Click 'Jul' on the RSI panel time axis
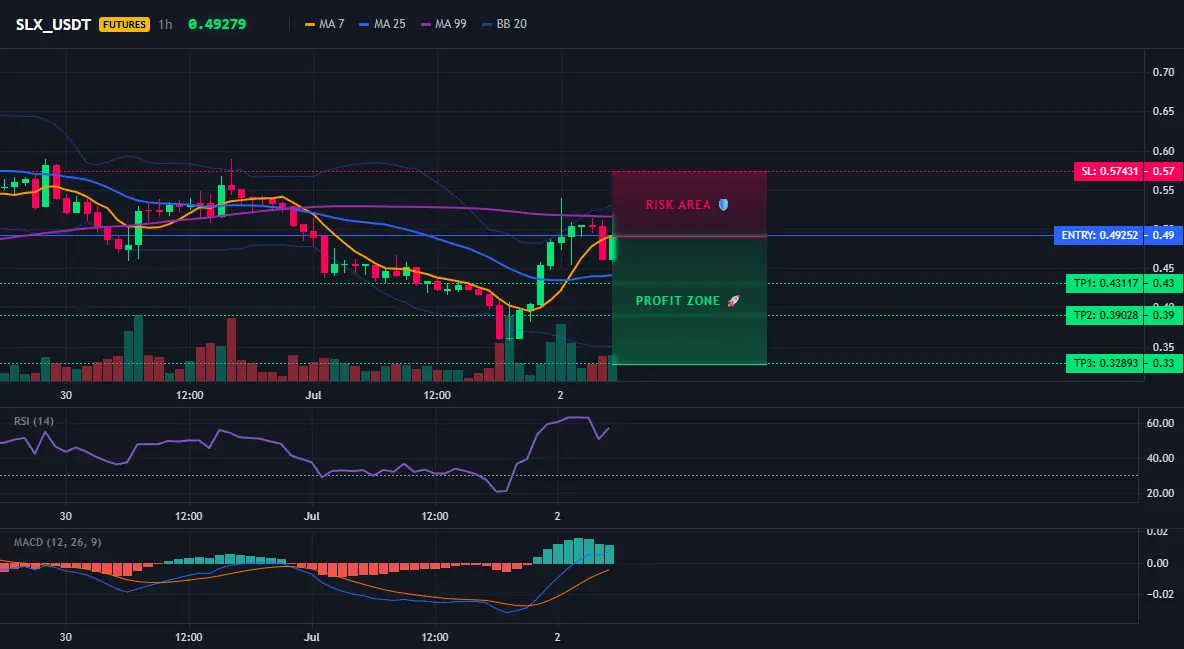1184x649 pixels. 311,516
